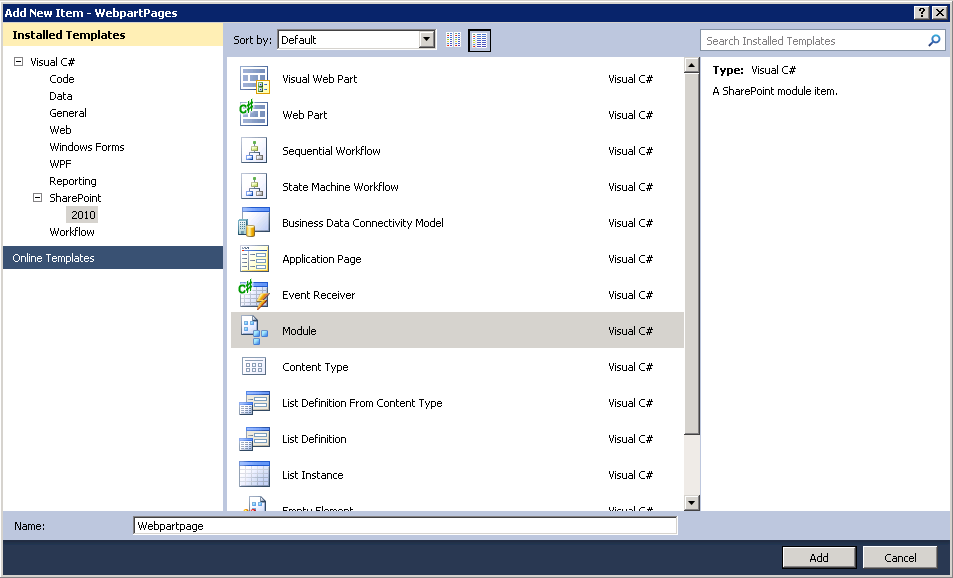Click the Module template icon

(x=254, y=331)
